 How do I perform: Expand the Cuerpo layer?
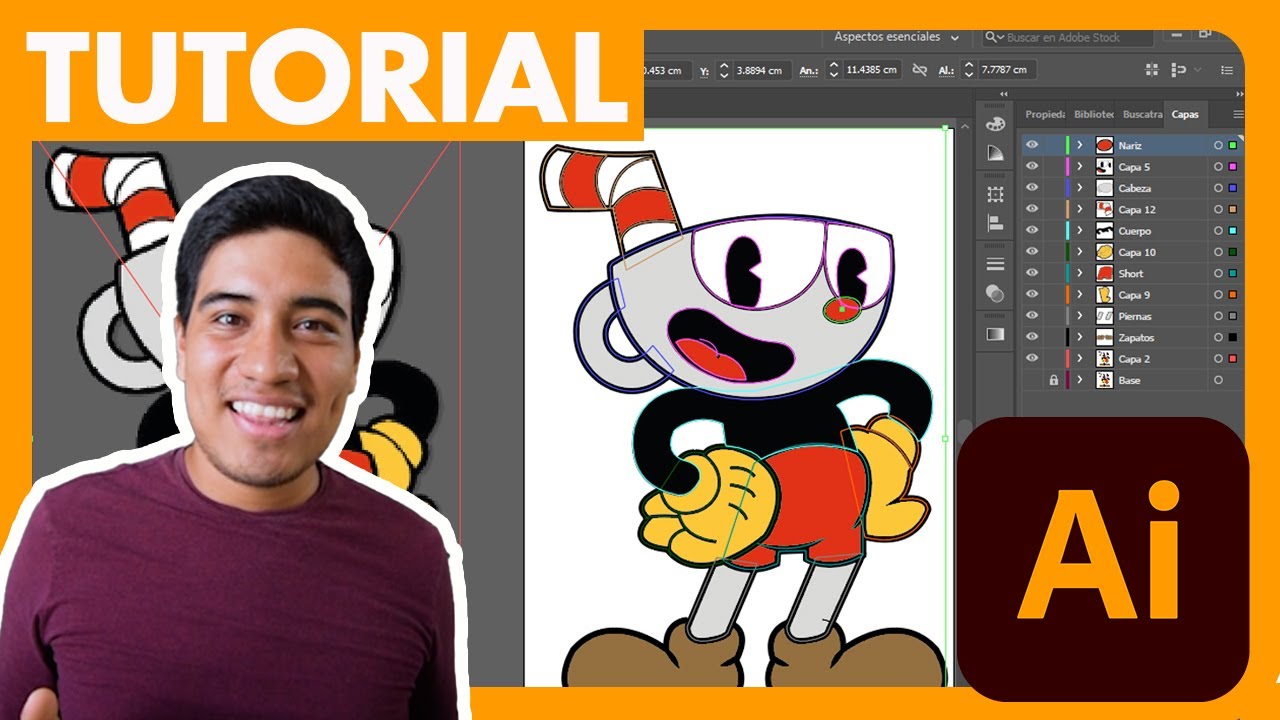[x=1080, y=231]
